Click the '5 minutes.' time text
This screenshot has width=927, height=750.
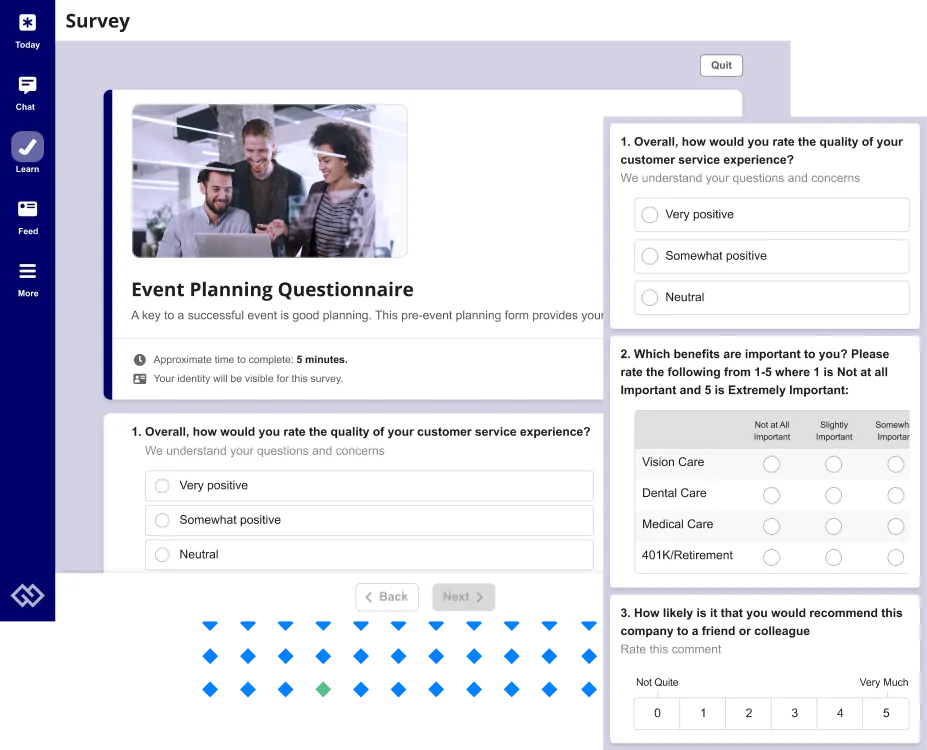point(322,359)
